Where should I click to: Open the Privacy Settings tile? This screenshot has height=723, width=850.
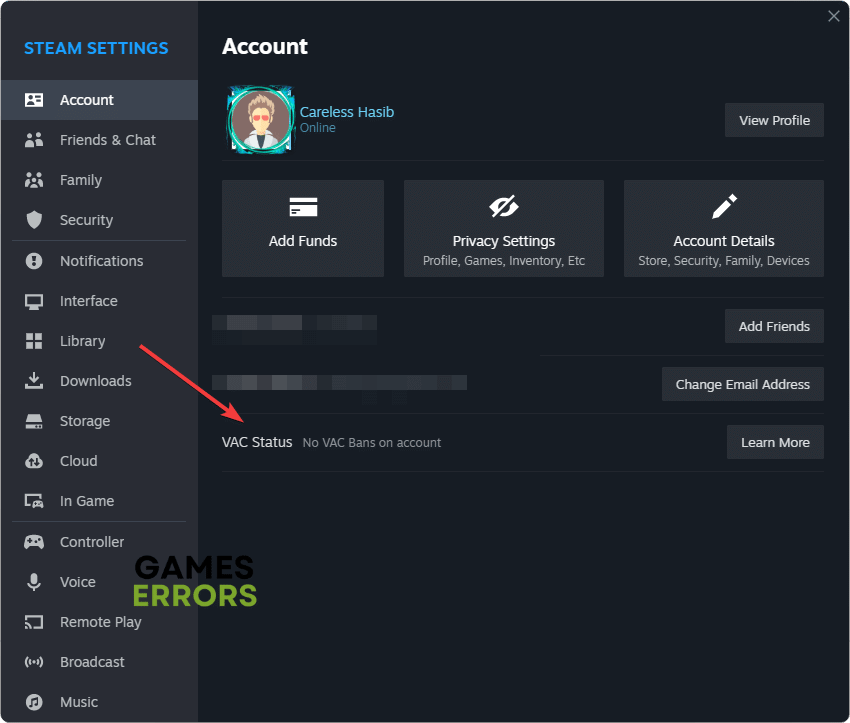pyautogui.click(x=503, y=228)
